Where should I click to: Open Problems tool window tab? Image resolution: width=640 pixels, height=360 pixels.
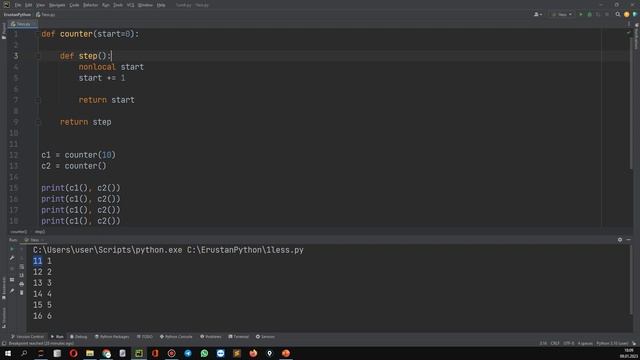tap(211, 337)
